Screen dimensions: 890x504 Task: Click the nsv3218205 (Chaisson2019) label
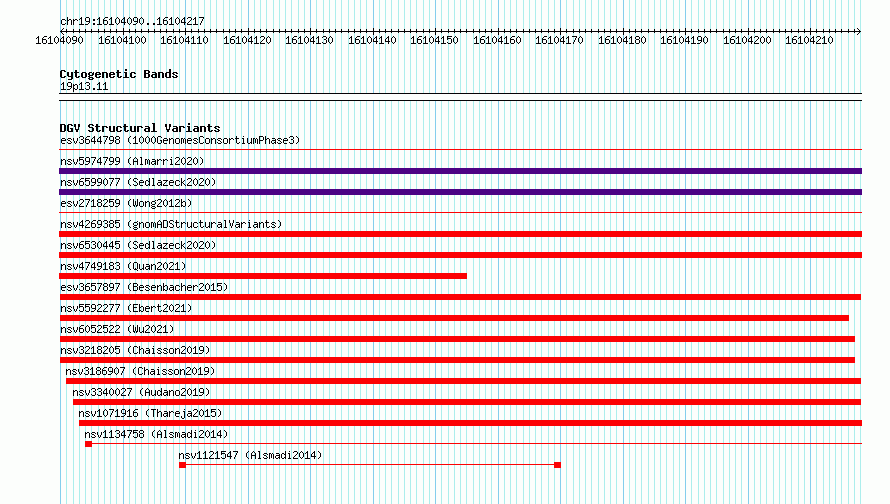[x=135, y=350]
